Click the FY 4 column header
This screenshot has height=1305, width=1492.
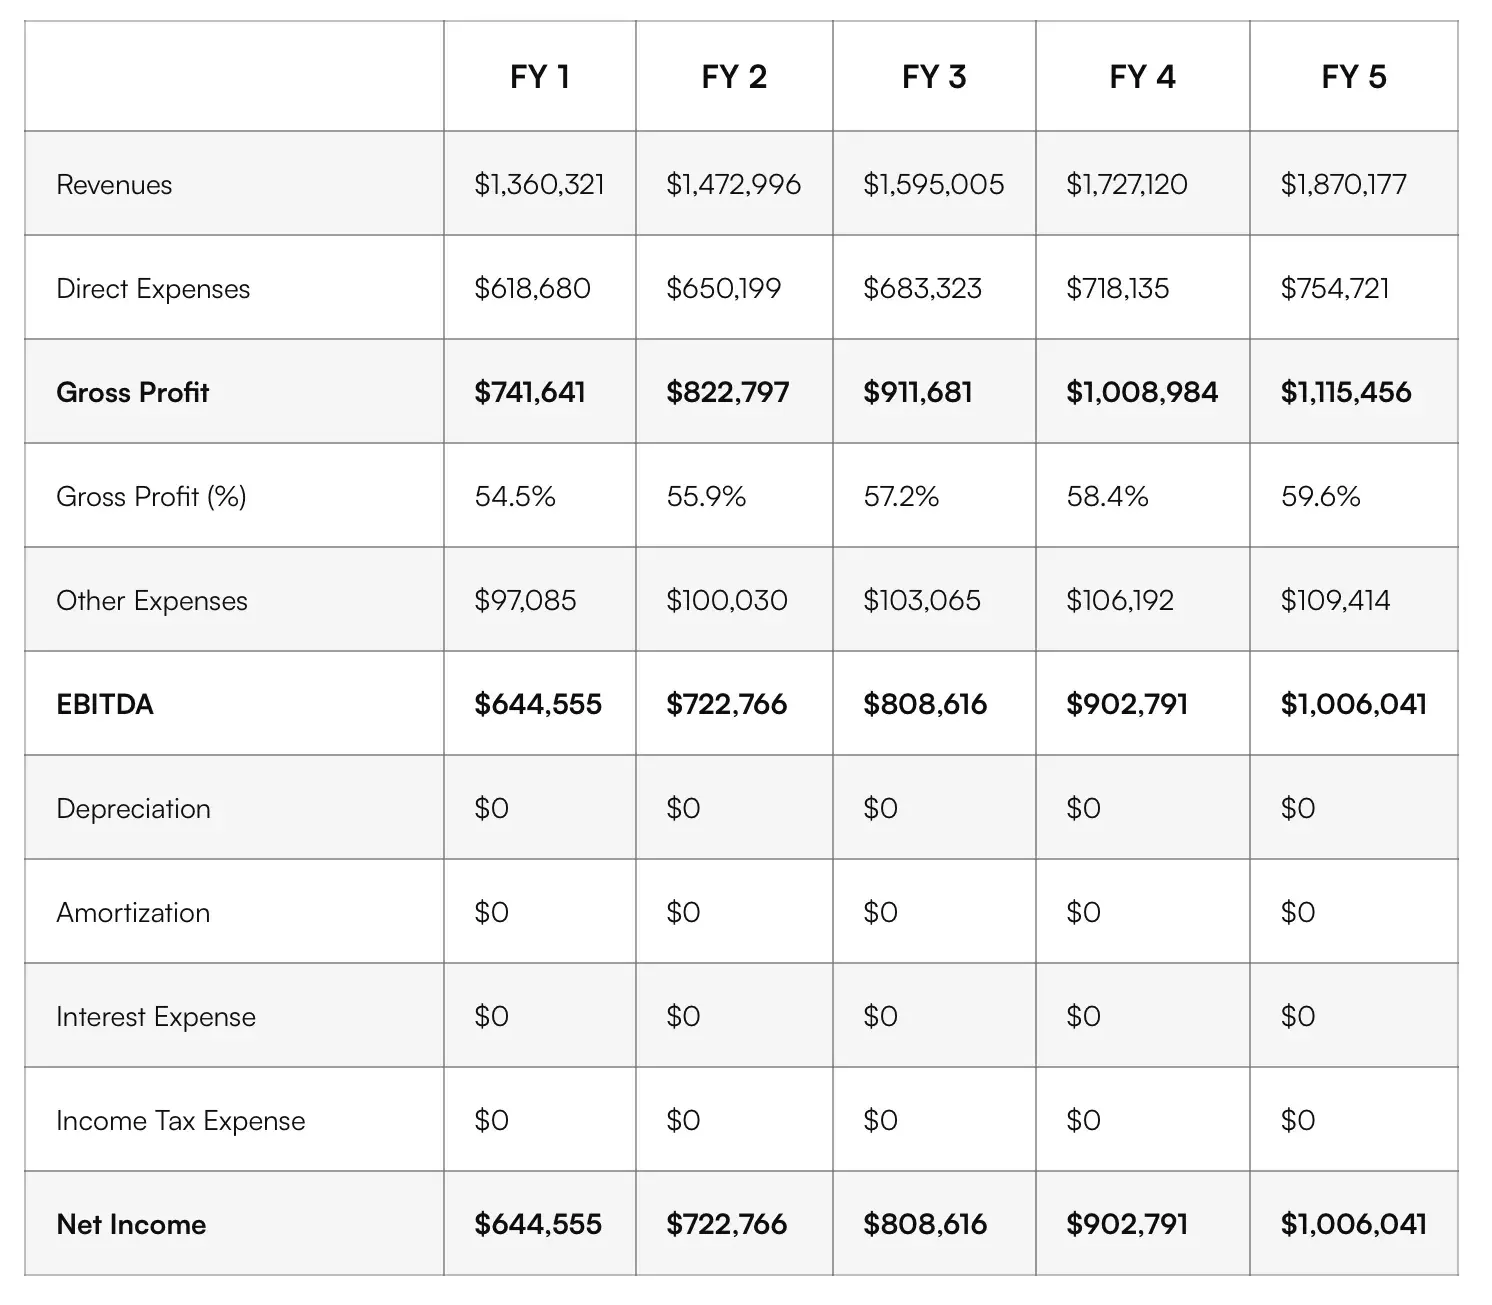[x=1142, y=77]
